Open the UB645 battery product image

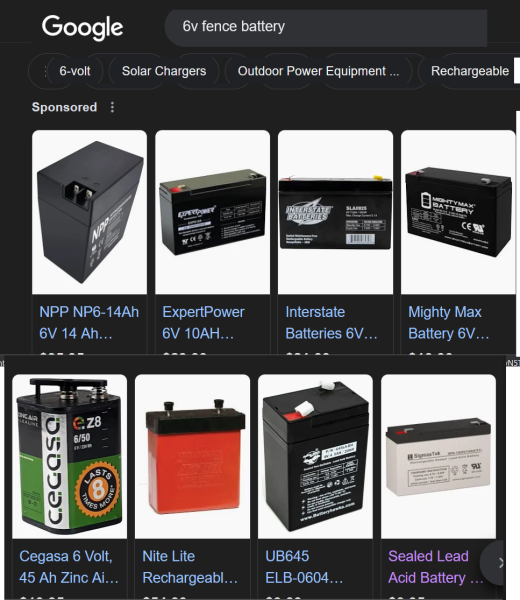click(315, 457)
